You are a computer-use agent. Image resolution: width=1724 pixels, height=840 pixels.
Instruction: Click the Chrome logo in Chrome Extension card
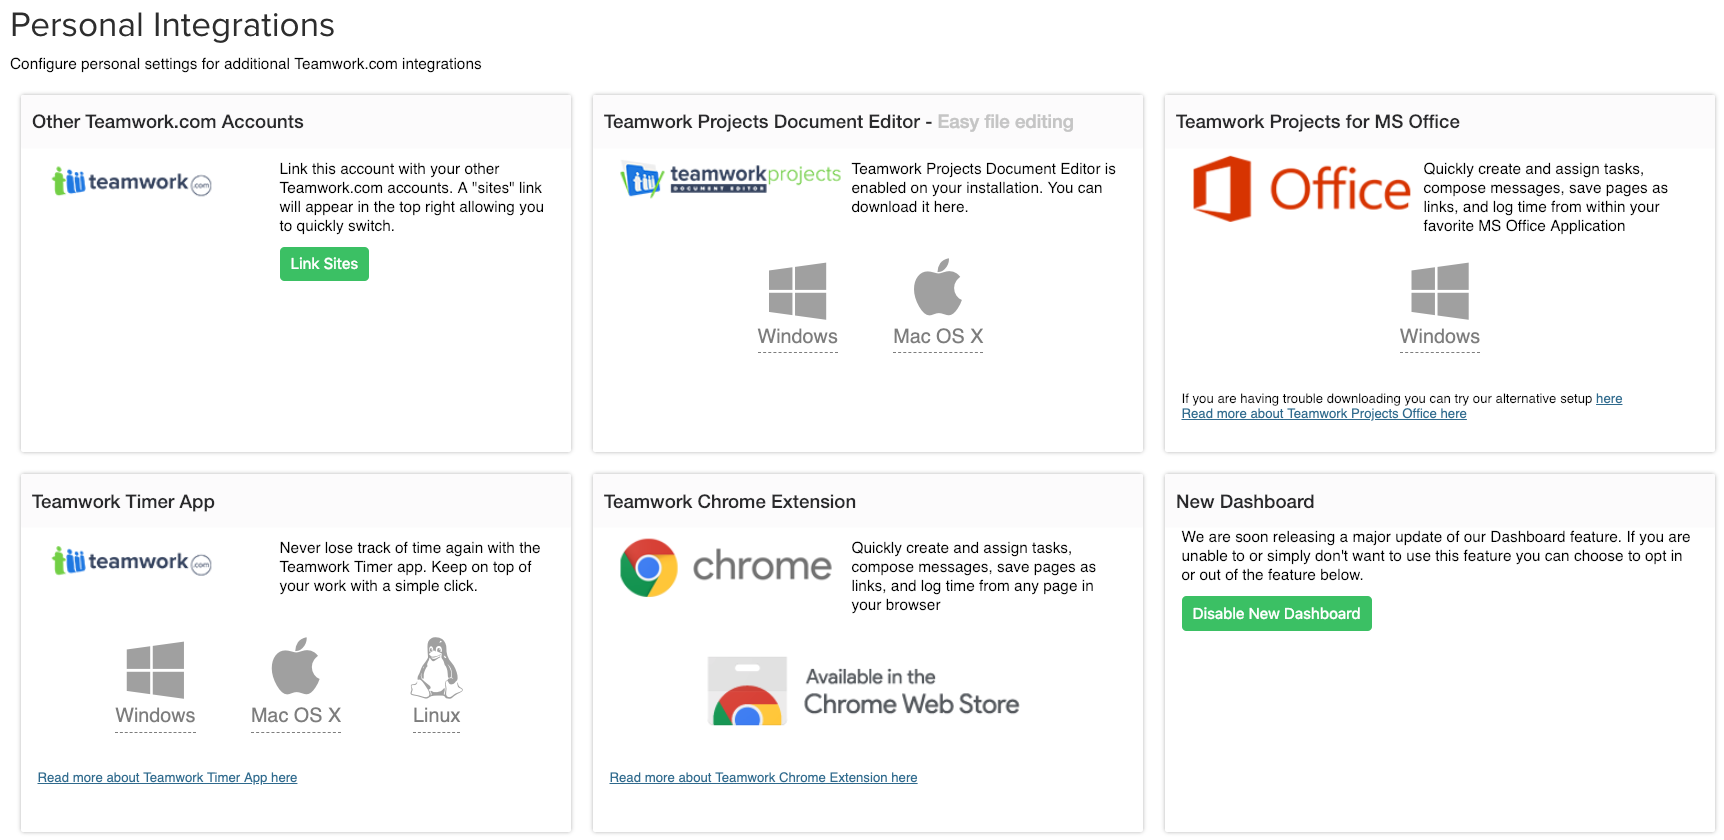click(x=726, y=567)
